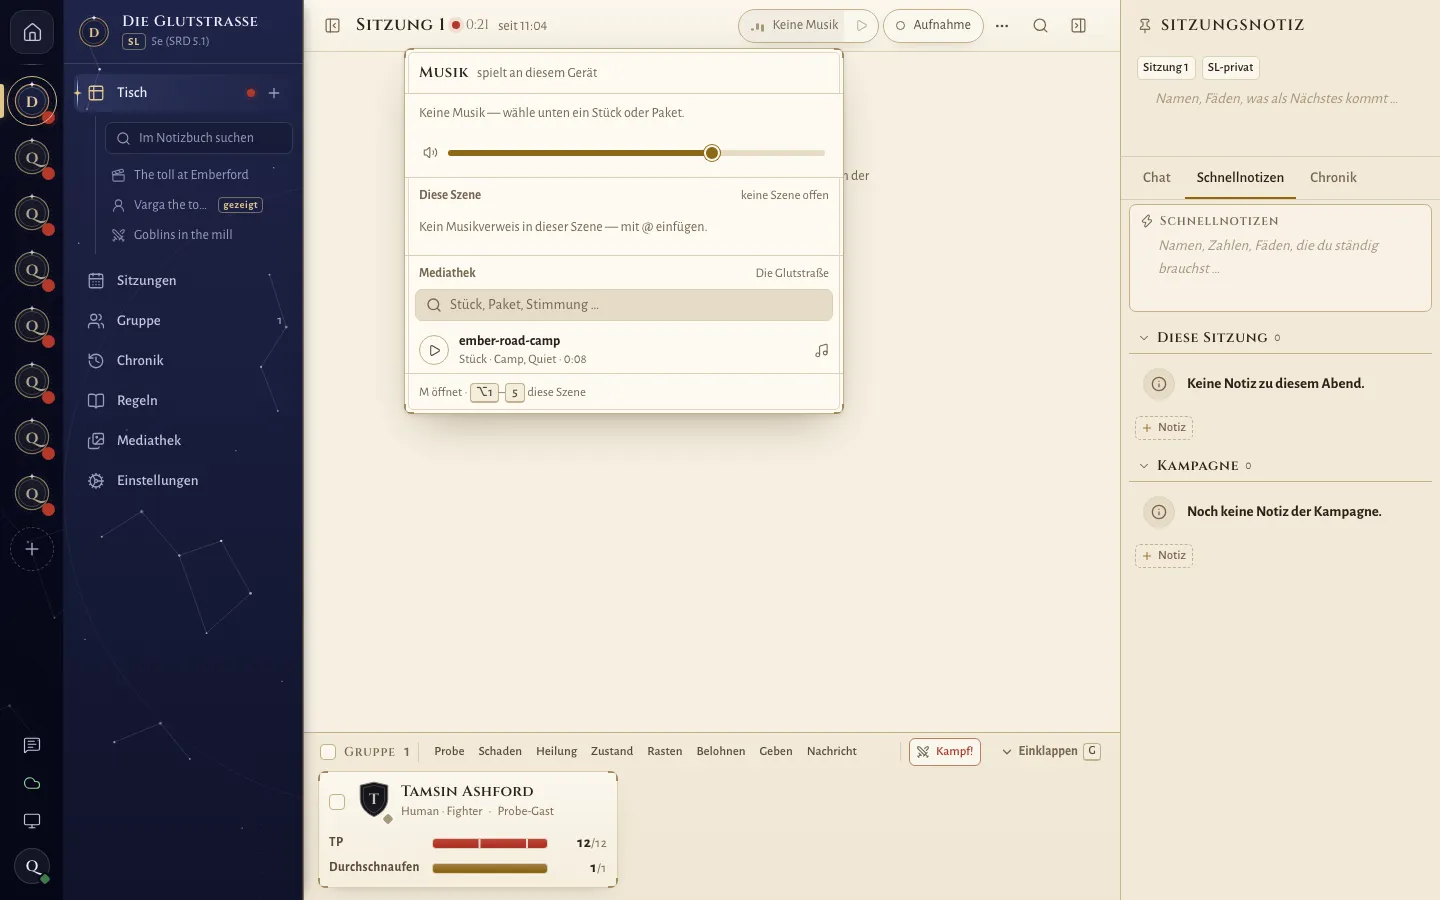Image resolution: width=1440 pixels, height=900 pixels.
Task: Collapse the Diese Sitzung section
Action: pos(1144,338)
